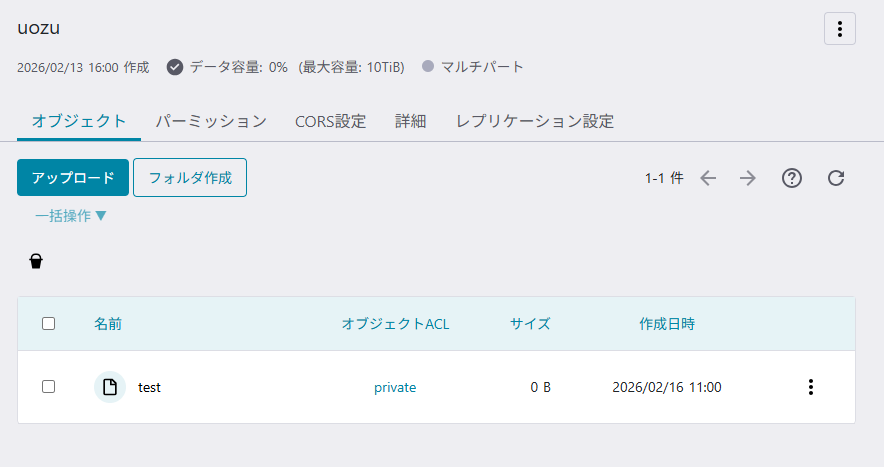Click the アップロード button
The width and height of the screenshot is (884, 467).
(x=73, y=178)
